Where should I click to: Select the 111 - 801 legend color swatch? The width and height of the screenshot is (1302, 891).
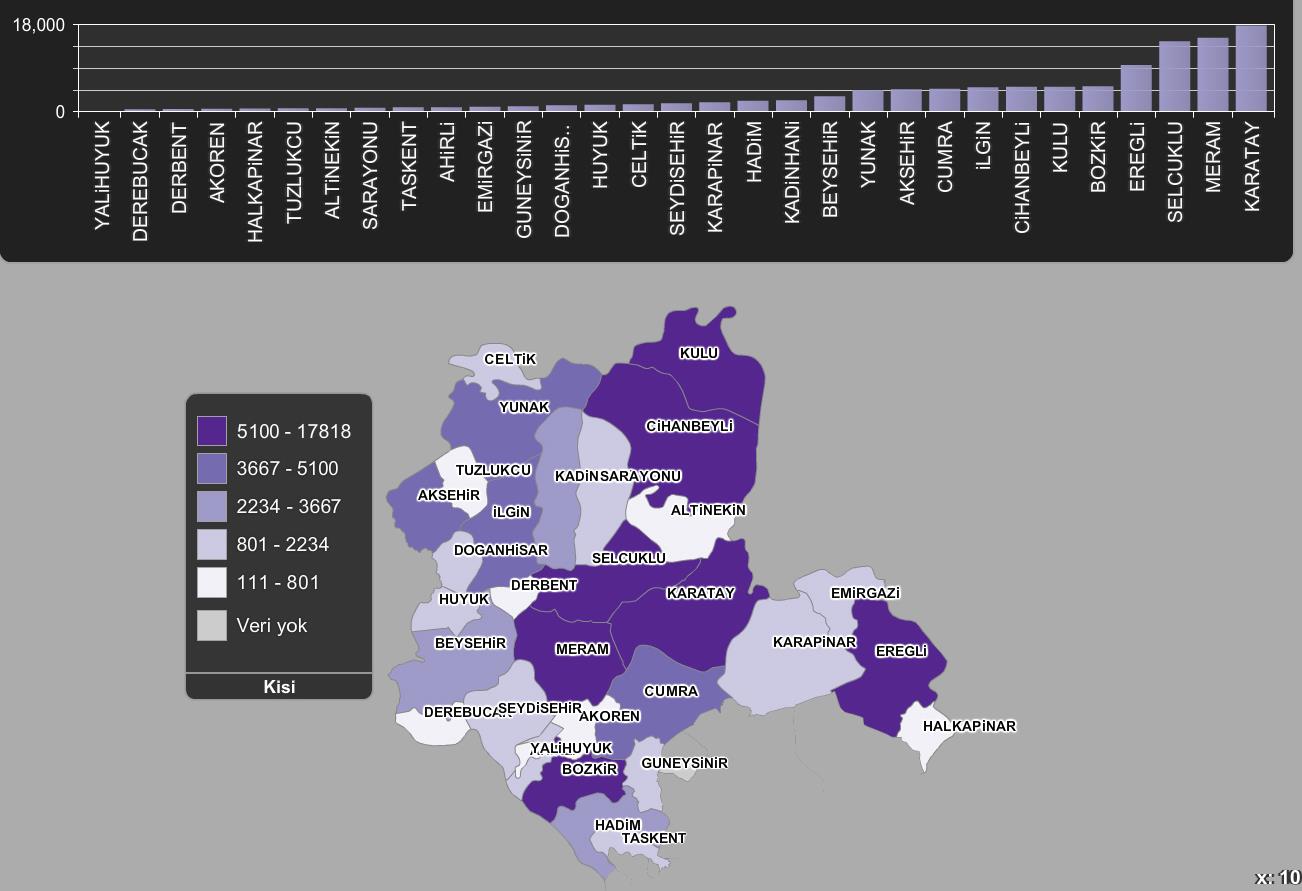coord(212,583)
